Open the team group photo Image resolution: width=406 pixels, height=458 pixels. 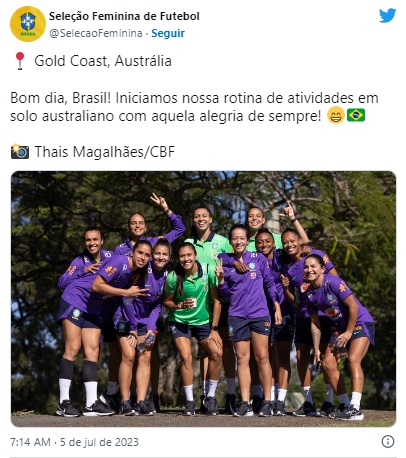tap(203, 299)
